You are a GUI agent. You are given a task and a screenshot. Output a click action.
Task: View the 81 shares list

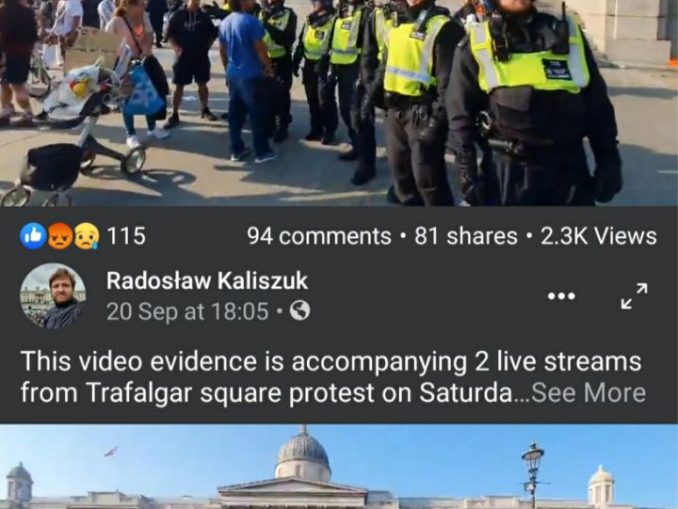pos(466,236)
